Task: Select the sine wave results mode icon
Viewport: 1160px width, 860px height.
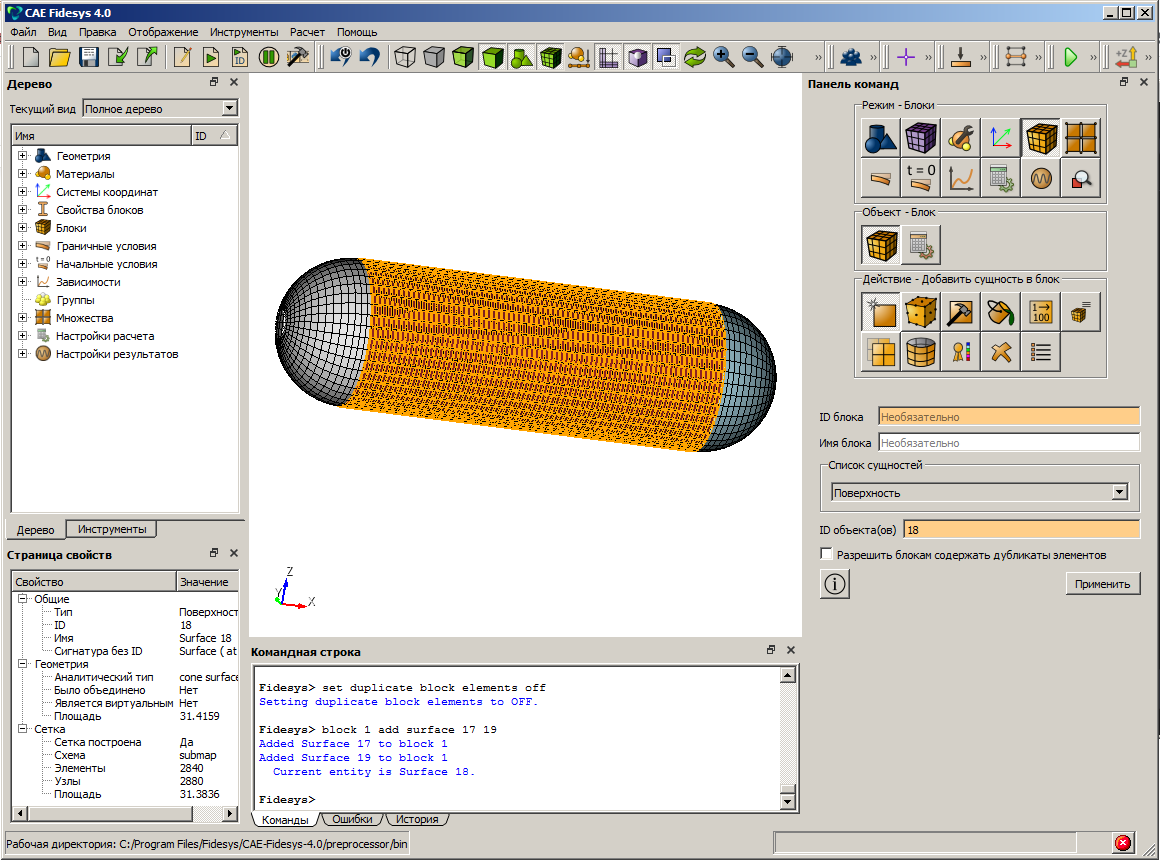Action: [1041, 178]
